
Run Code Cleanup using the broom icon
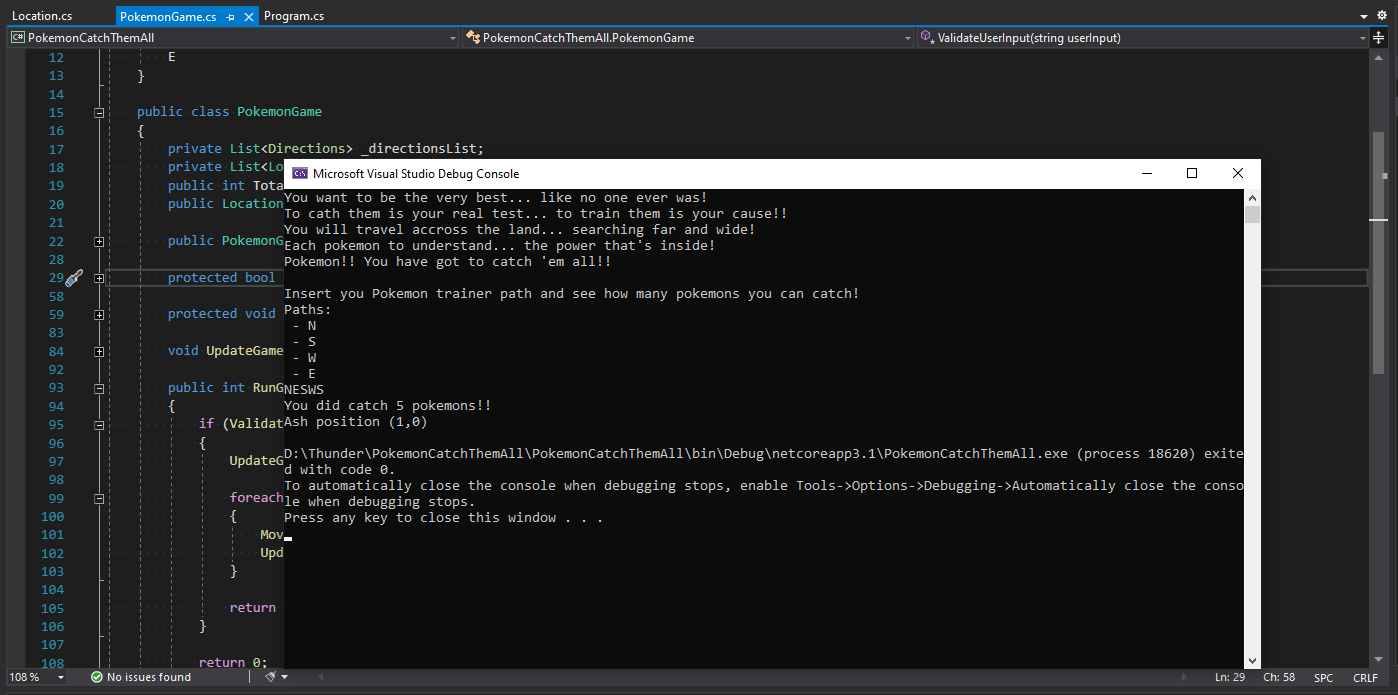pos(271,677)
